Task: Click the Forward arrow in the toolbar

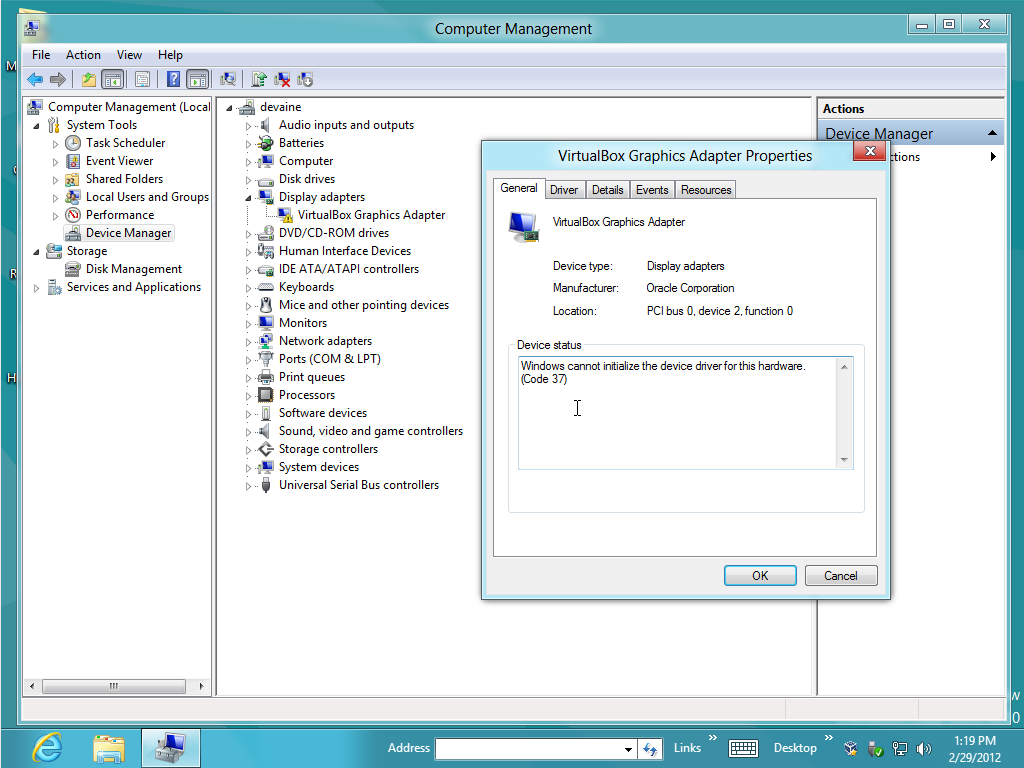Action: [58, 80]
